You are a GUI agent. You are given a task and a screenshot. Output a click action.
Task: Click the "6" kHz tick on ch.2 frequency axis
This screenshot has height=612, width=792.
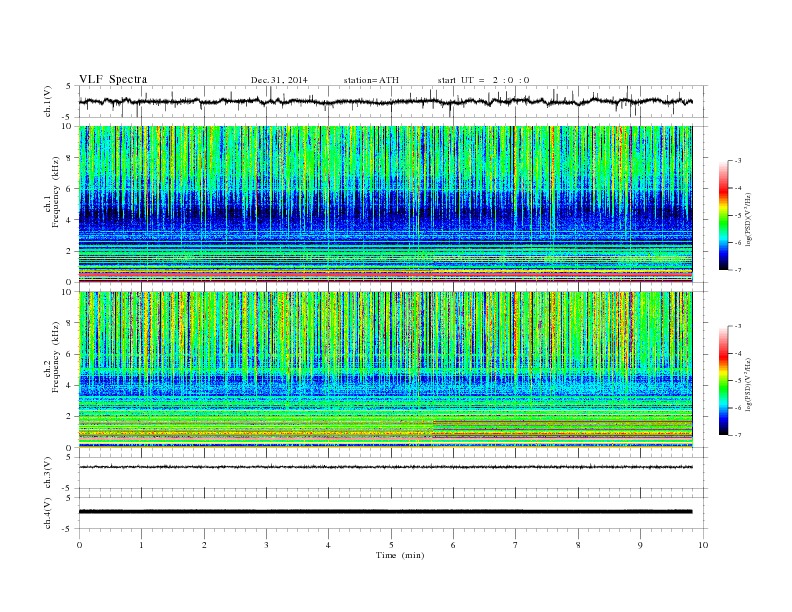point(69,354)
